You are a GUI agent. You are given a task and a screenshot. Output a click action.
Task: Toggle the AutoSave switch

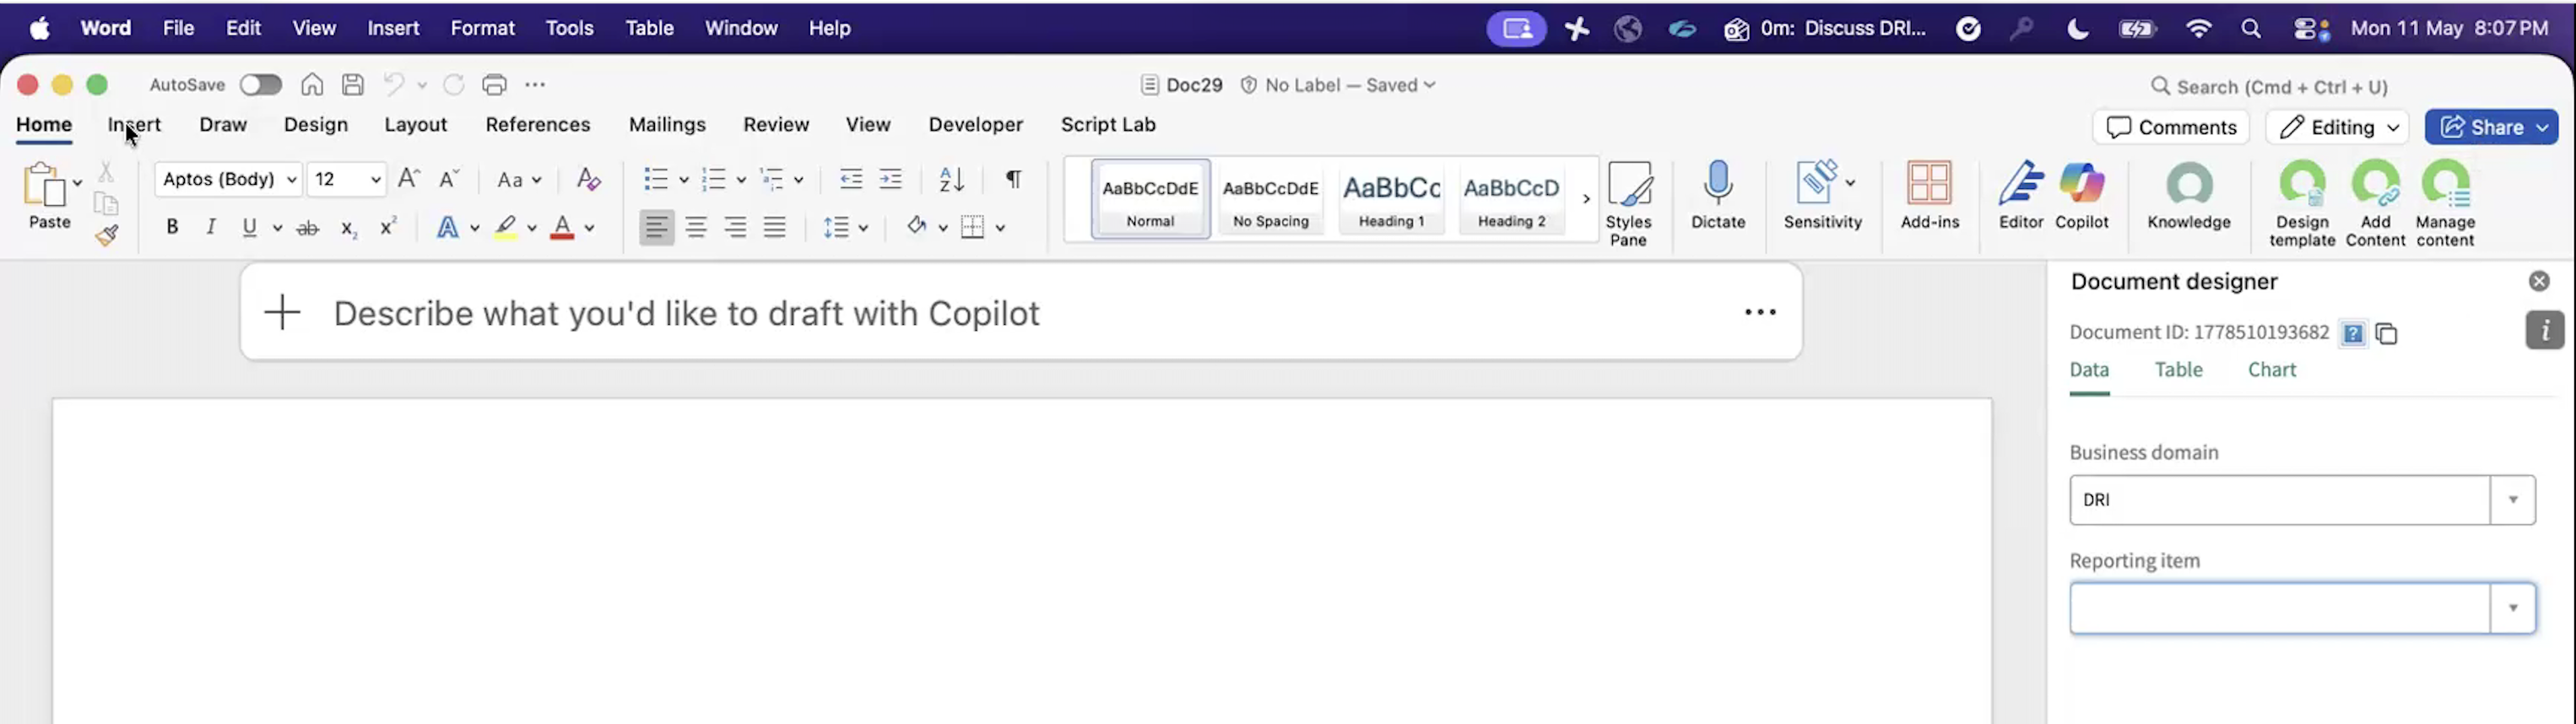[261, 85]
